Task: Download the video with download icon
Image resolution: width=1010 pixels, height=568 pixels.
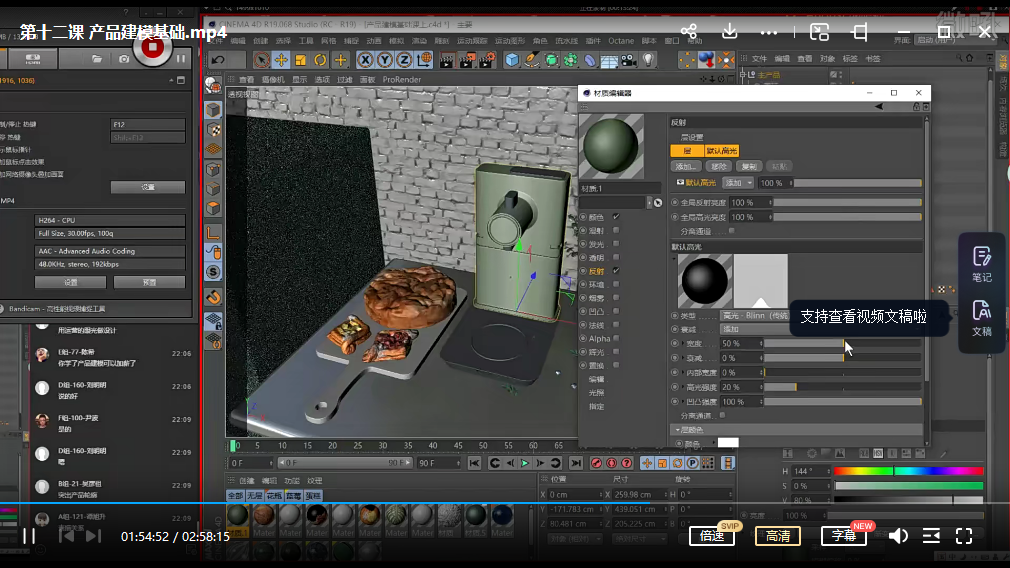Action: 729,31
